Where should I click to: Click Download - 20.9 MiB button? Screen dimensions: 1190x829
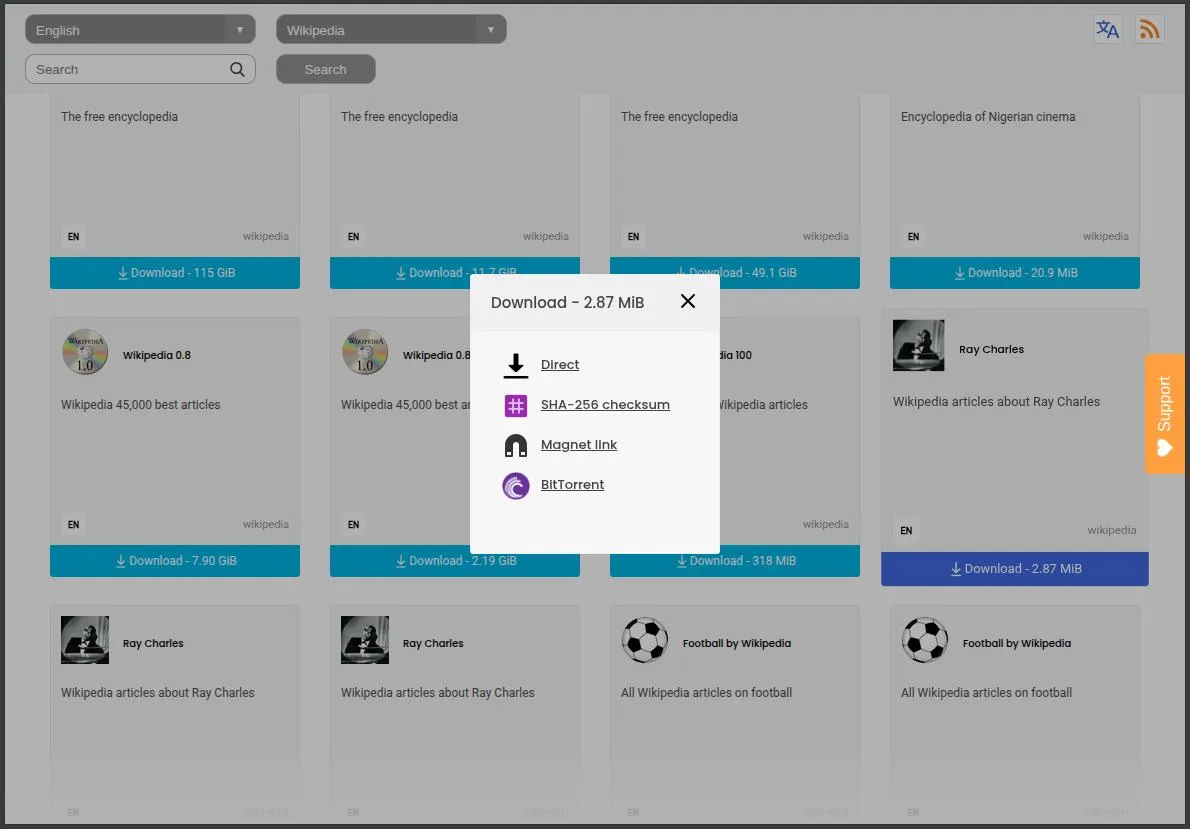pos(1015,273)
